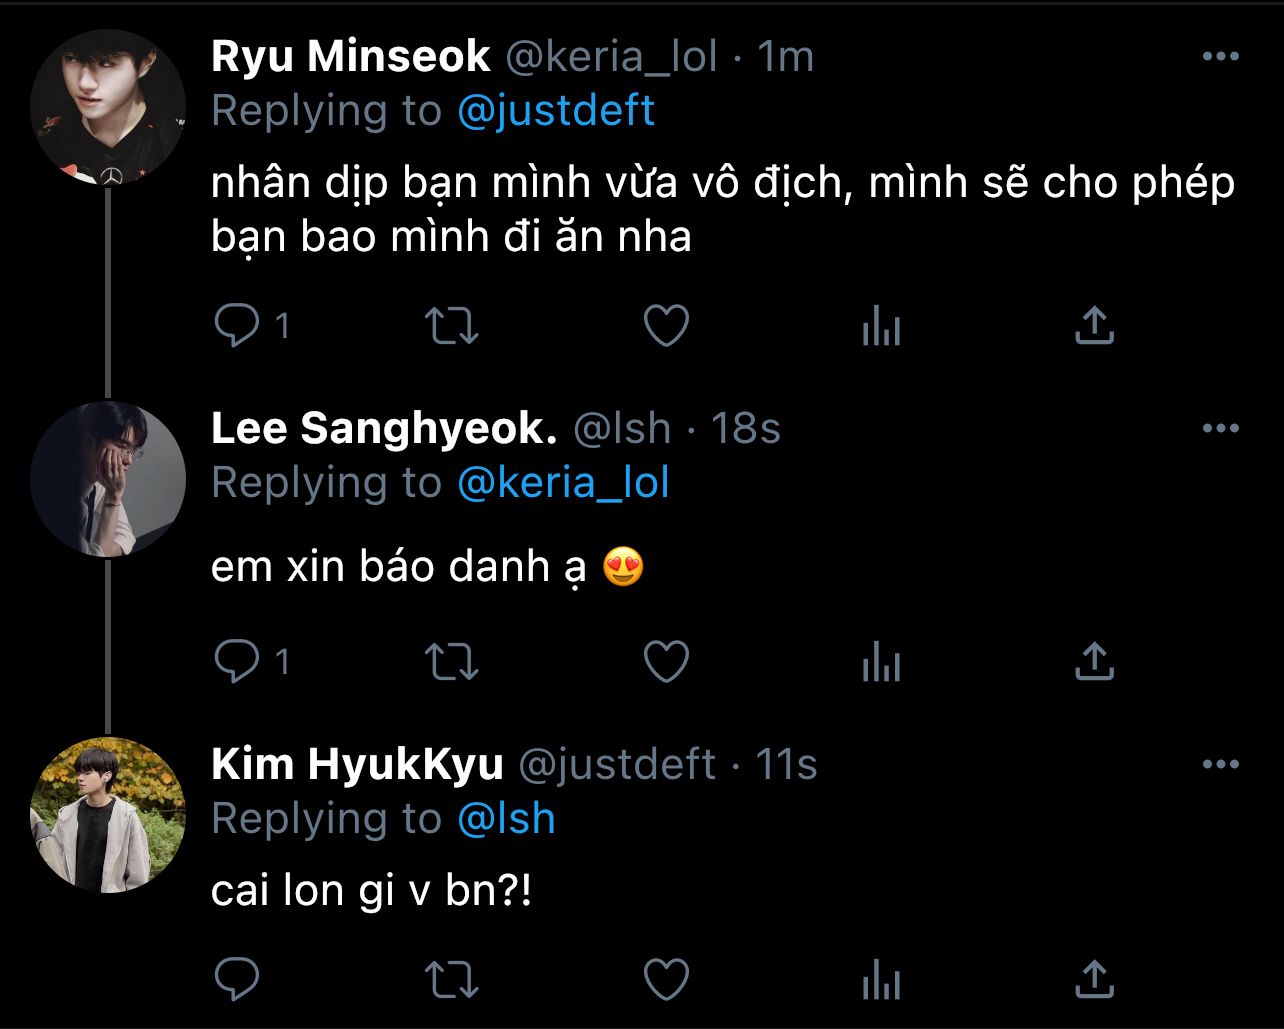Reply to Lee Sanghyeok's tweet
Image resolution: width=1284 pixels, height=1029 pixels.
[238, 661]
